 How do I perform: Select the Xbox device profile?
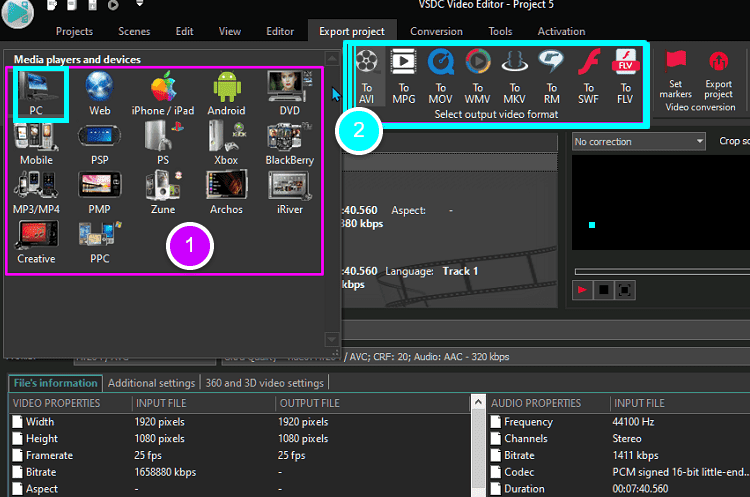click(226, 144)
